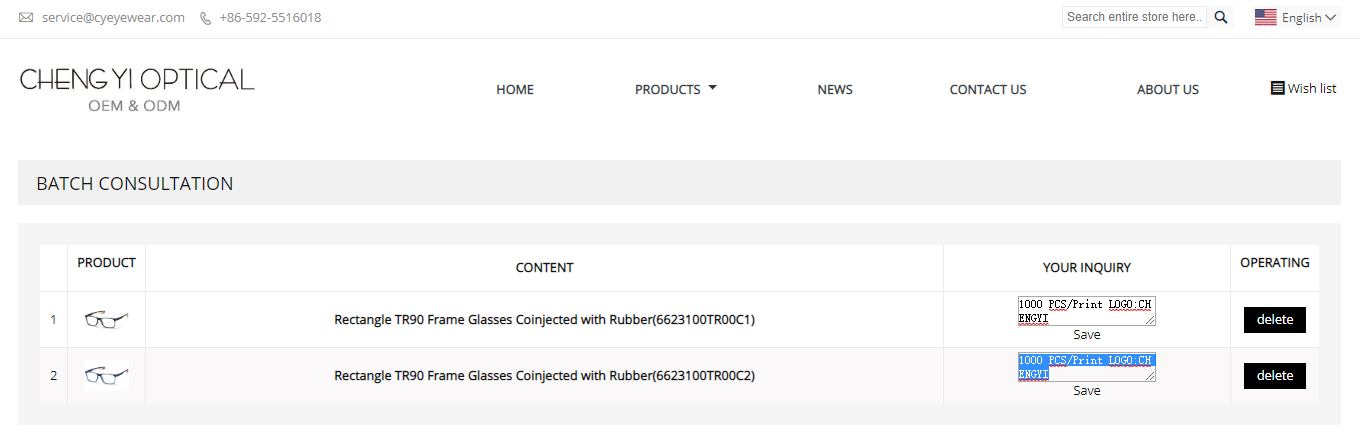
Task: Click the phone icon in top bar
Action: [205, 18]
